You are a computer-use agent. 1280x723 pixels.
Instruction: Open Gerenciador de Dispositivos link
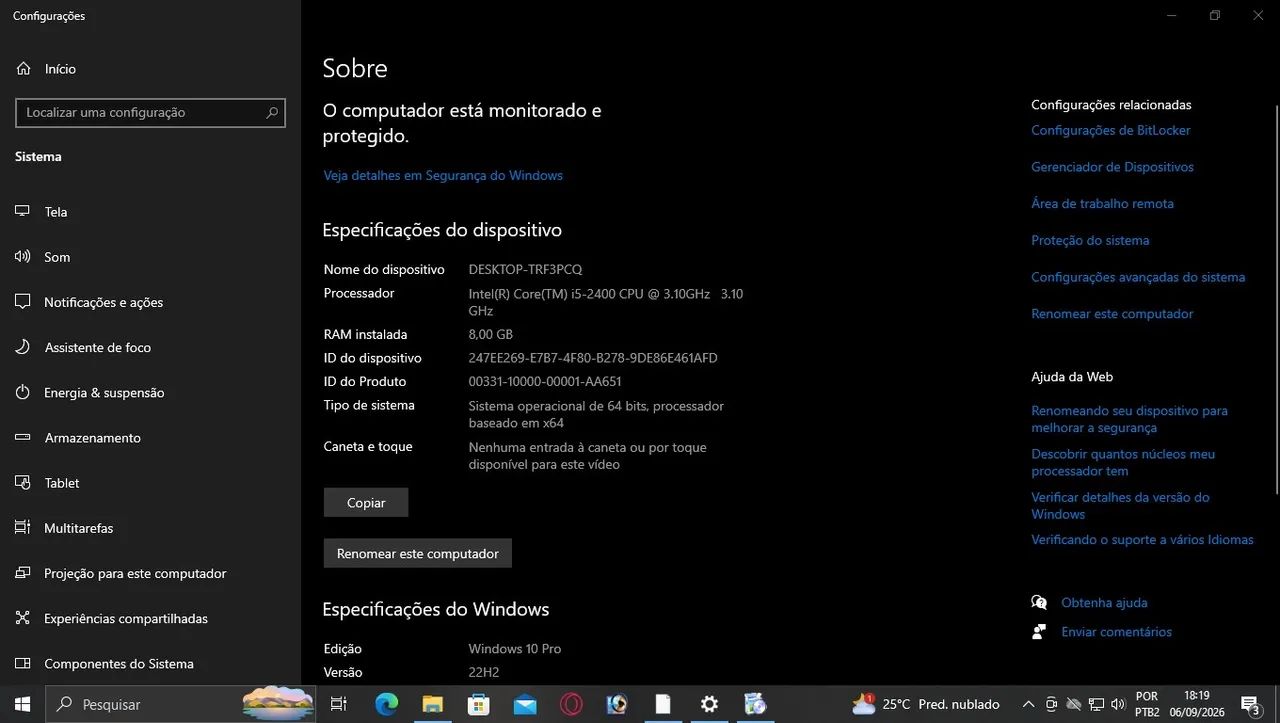pyautogui.click(x=1112, y=167)
